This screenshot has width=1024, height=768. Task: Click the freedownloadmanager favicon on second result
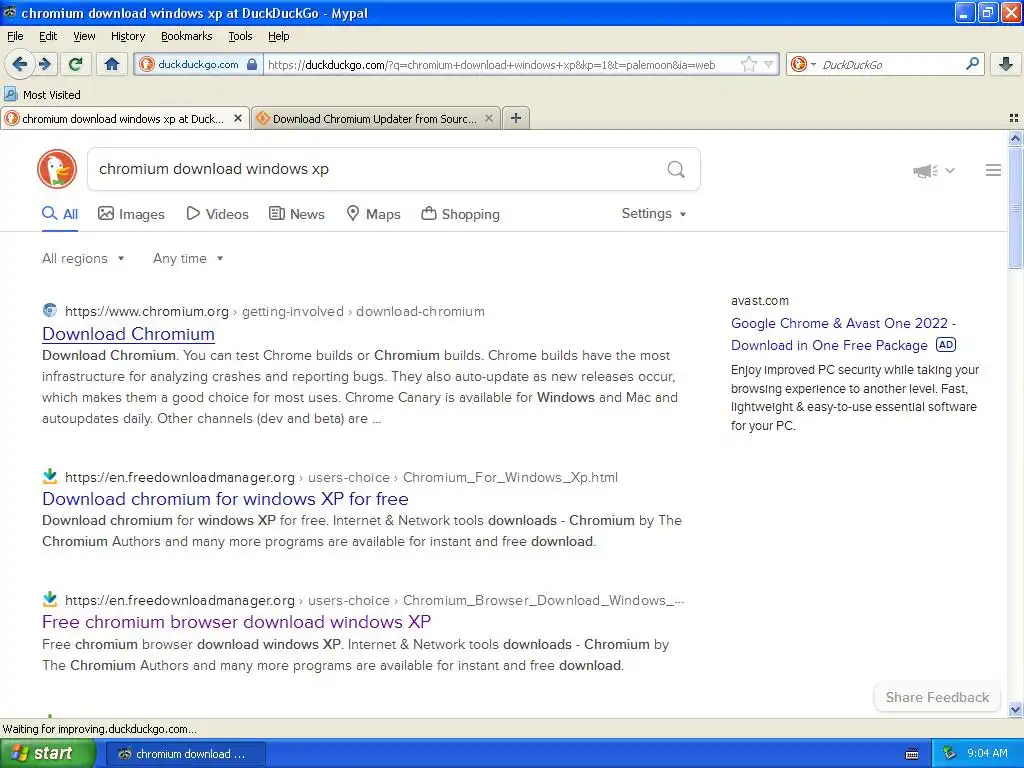(x=50, y=476)
